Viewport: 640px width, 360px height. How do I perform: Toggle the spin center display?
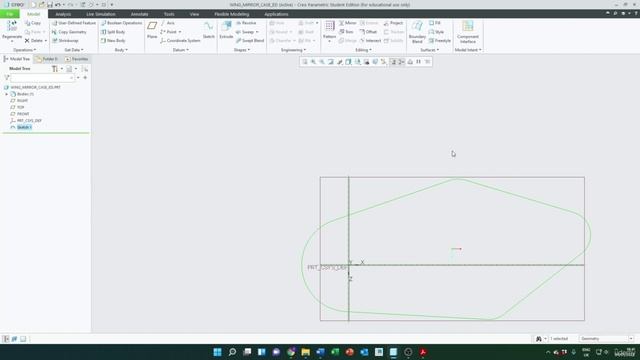tap(402, 62)
